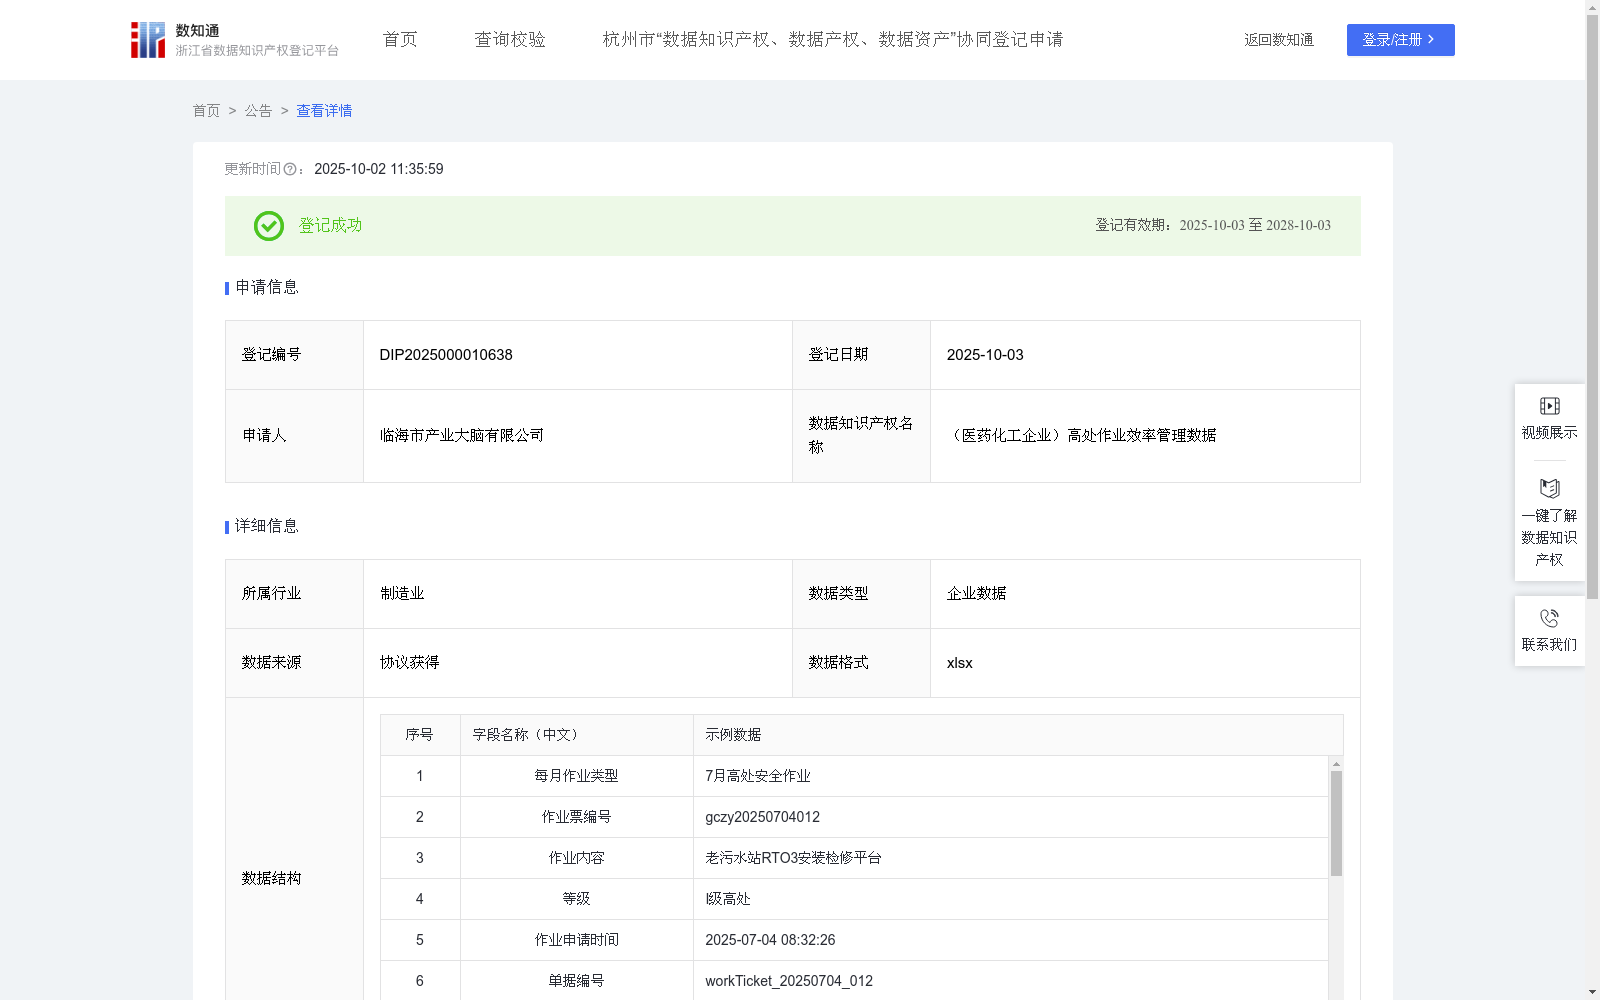This screenshot has height=1000, width=1600.
Task: Click the 高处作业效率管理数据 name cell
Action: coord(1145,436)
